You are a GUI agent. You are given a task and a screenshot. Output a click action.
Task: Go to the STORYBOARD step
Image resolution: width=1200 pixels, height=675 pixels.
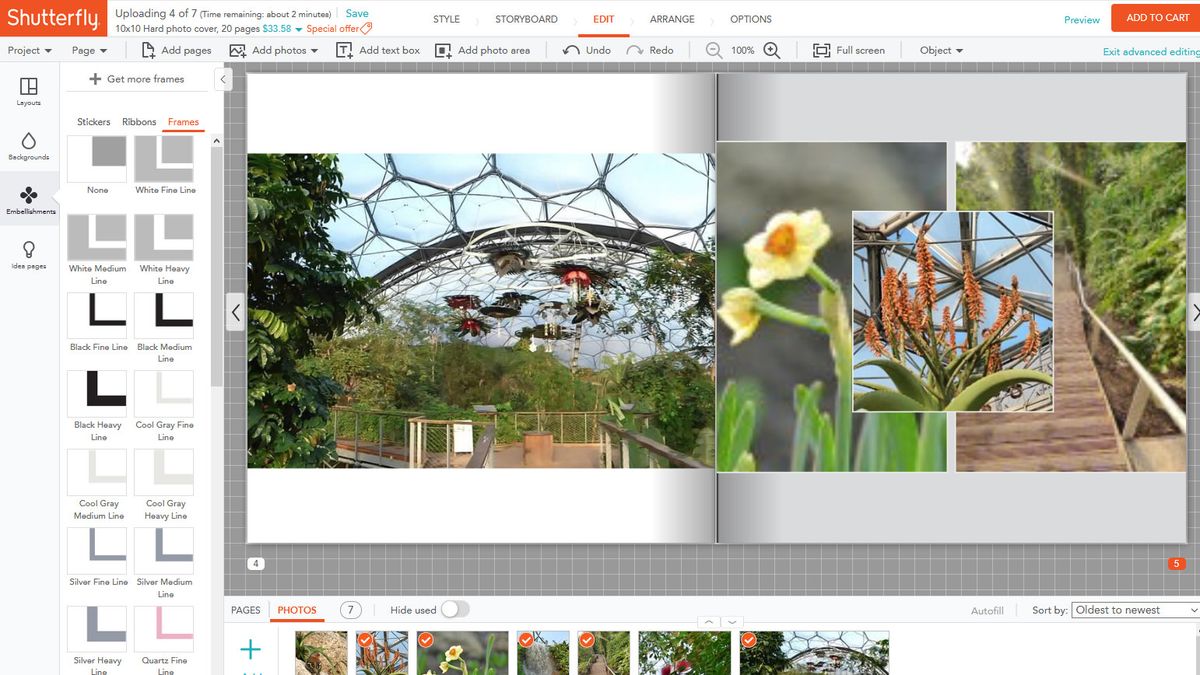tap(526, 19)
